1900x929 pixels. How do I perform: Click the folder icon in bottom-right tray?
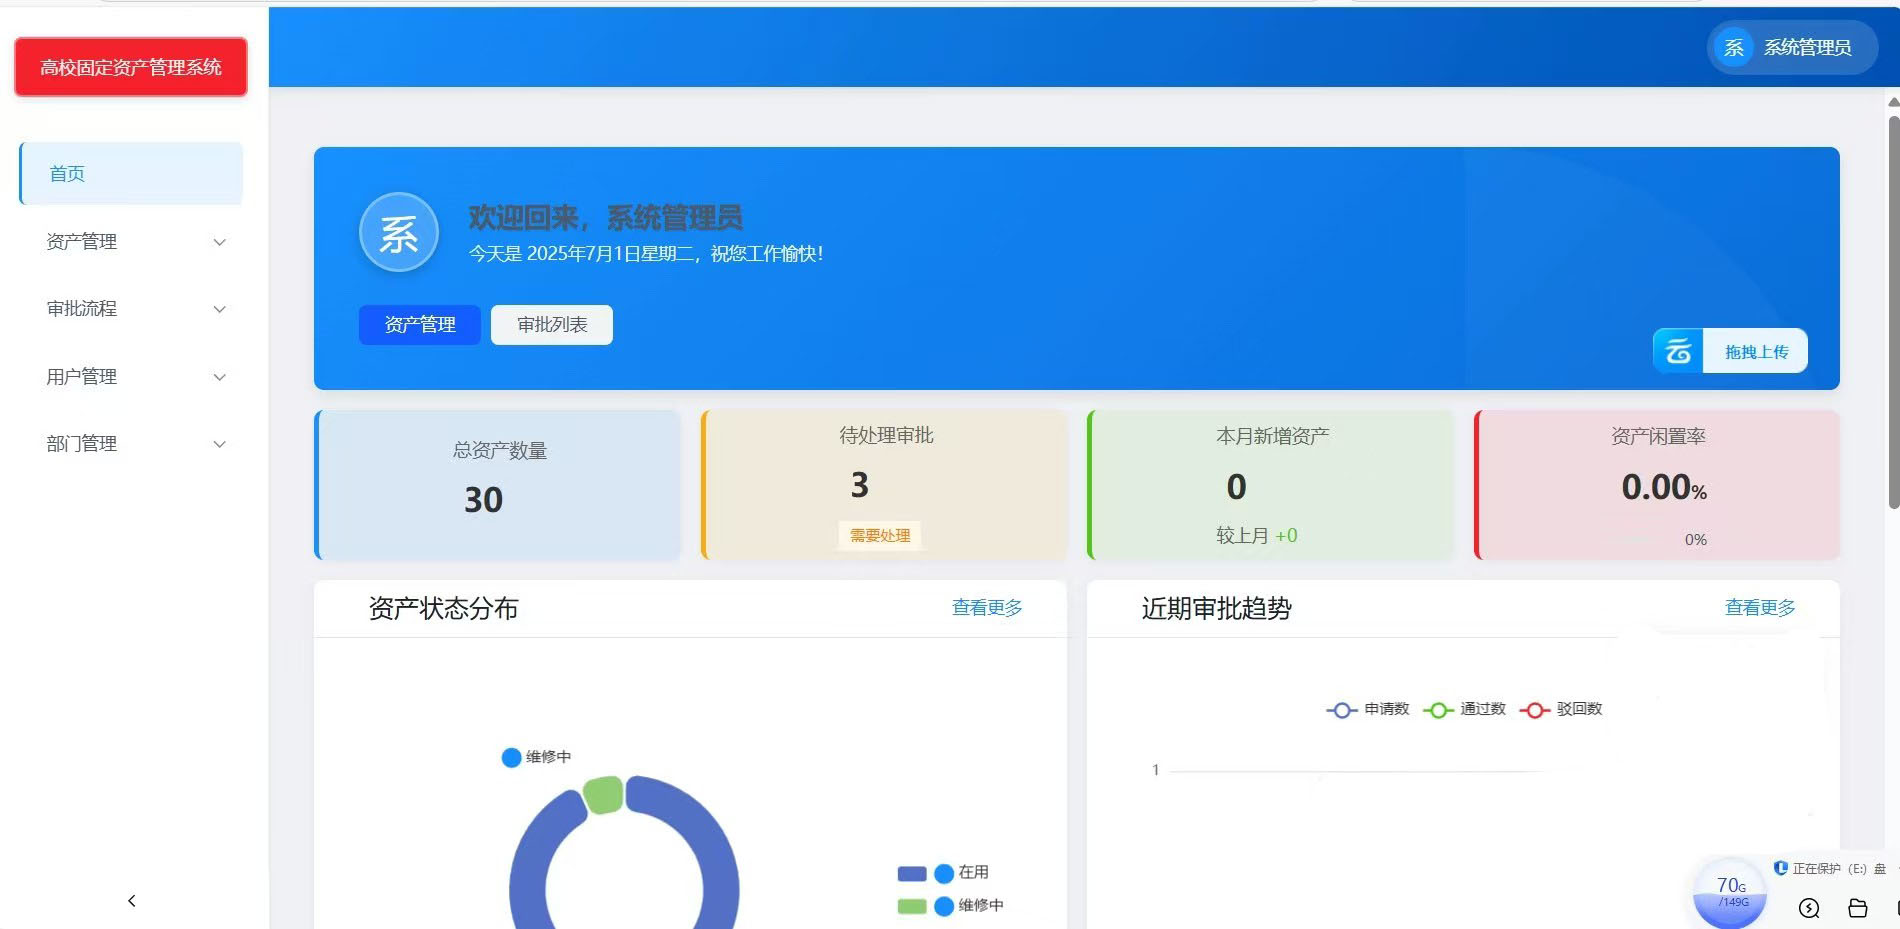point(1857,908)
